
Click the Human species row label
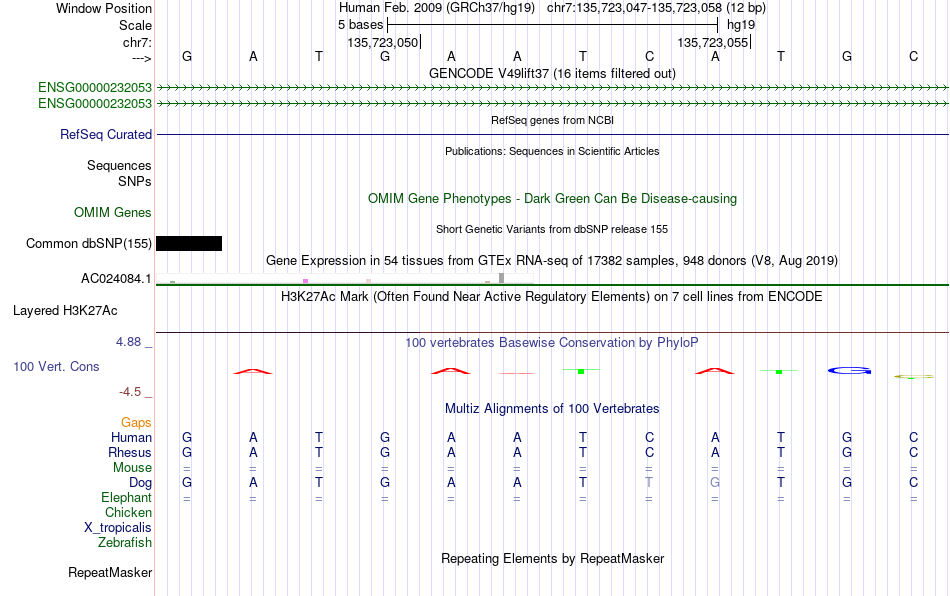point(131,437)
